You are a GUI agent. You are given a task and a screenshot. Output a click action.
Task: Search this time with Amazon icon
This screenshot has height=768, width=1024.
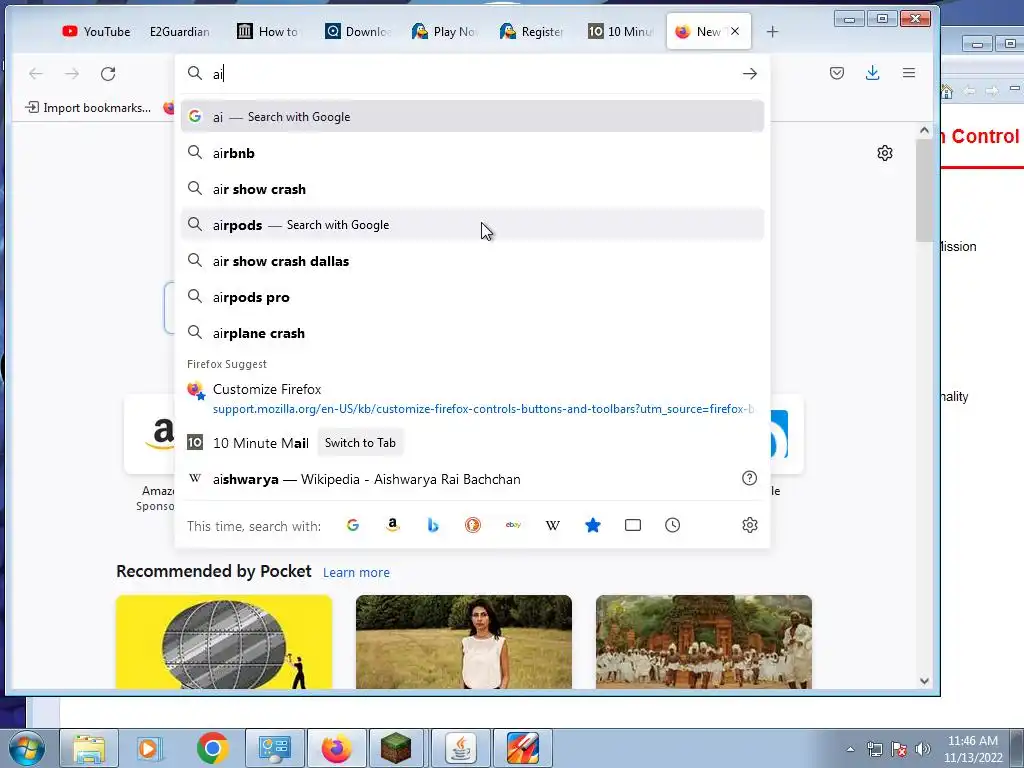click(392, 525)
